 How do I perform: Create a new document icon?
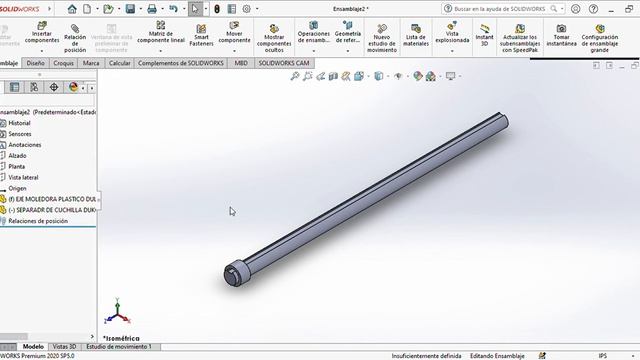tap(87, 9)
